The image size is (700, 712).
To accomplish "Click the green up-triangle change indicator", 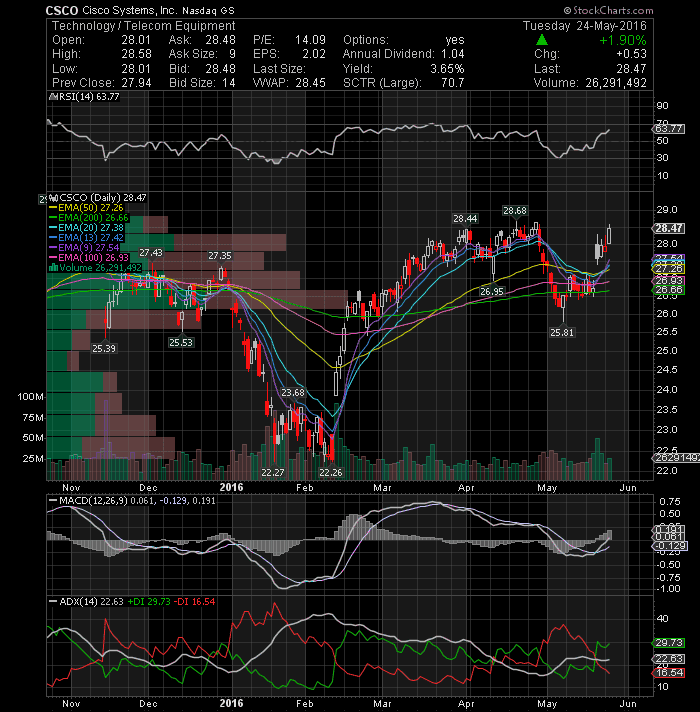I will pos(542,40).
